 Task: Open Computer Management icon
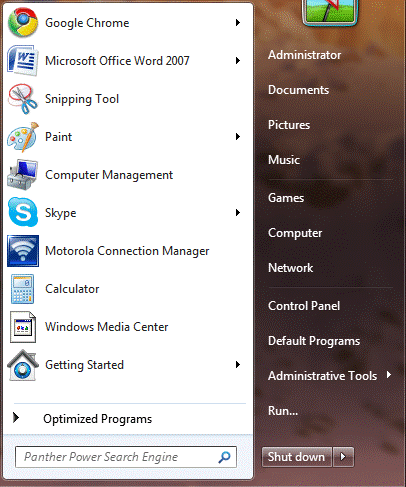(x=23, y=175)
